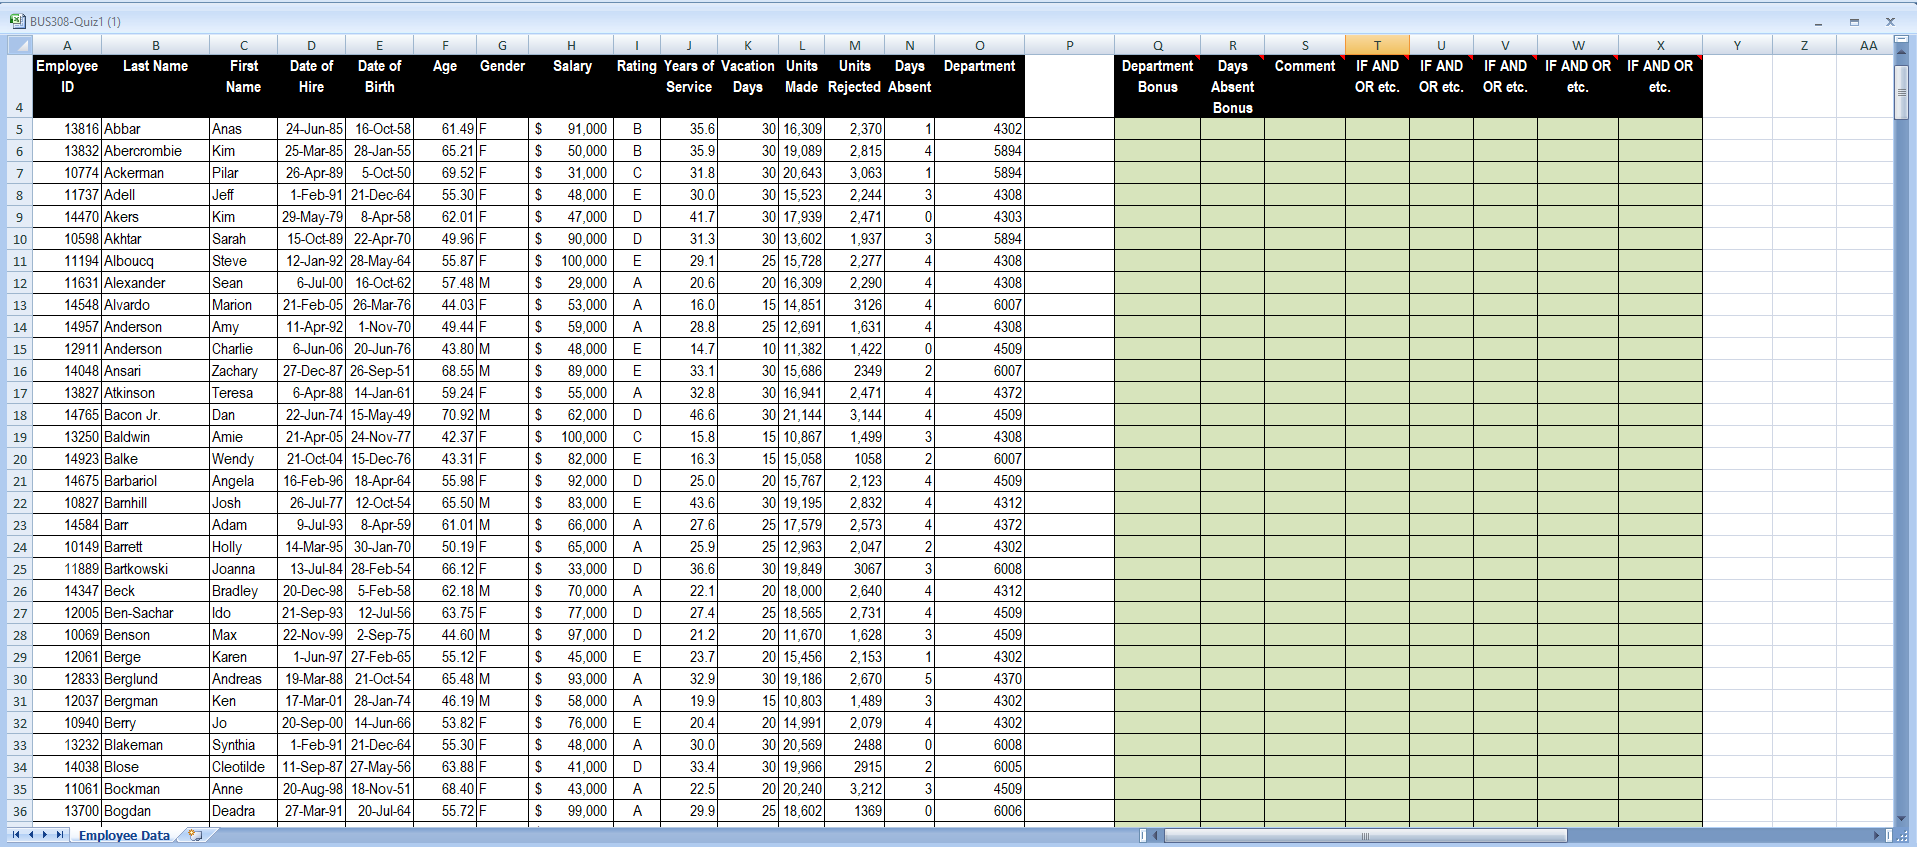Select rating cell C in Baldwin row
Viewport: 1917px width, 847px height.
point(637,437)
